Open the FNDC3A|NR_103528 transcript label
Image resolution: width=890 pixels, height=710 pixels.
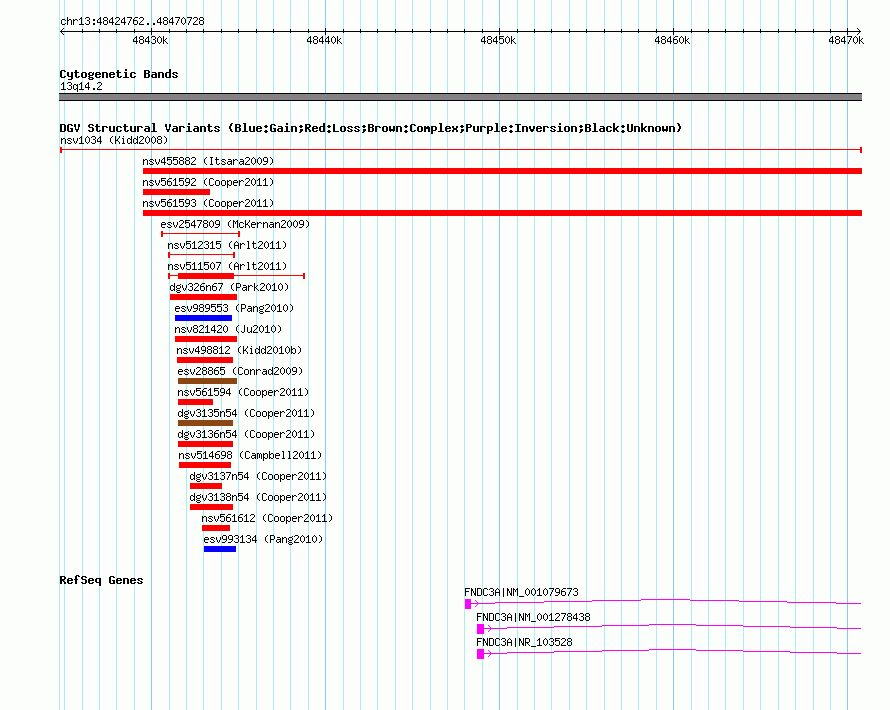[524, 642]
